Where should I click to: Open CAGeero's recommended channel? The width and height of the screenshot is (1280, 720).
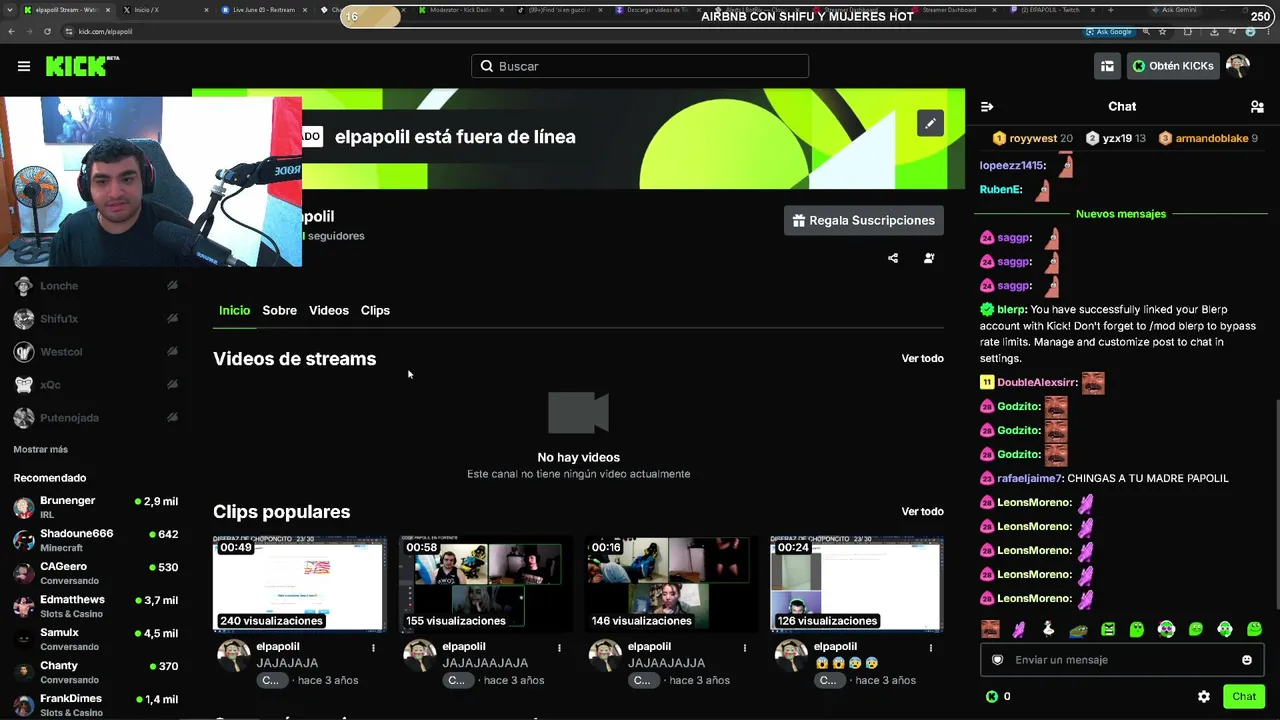[x=96, y=573]
